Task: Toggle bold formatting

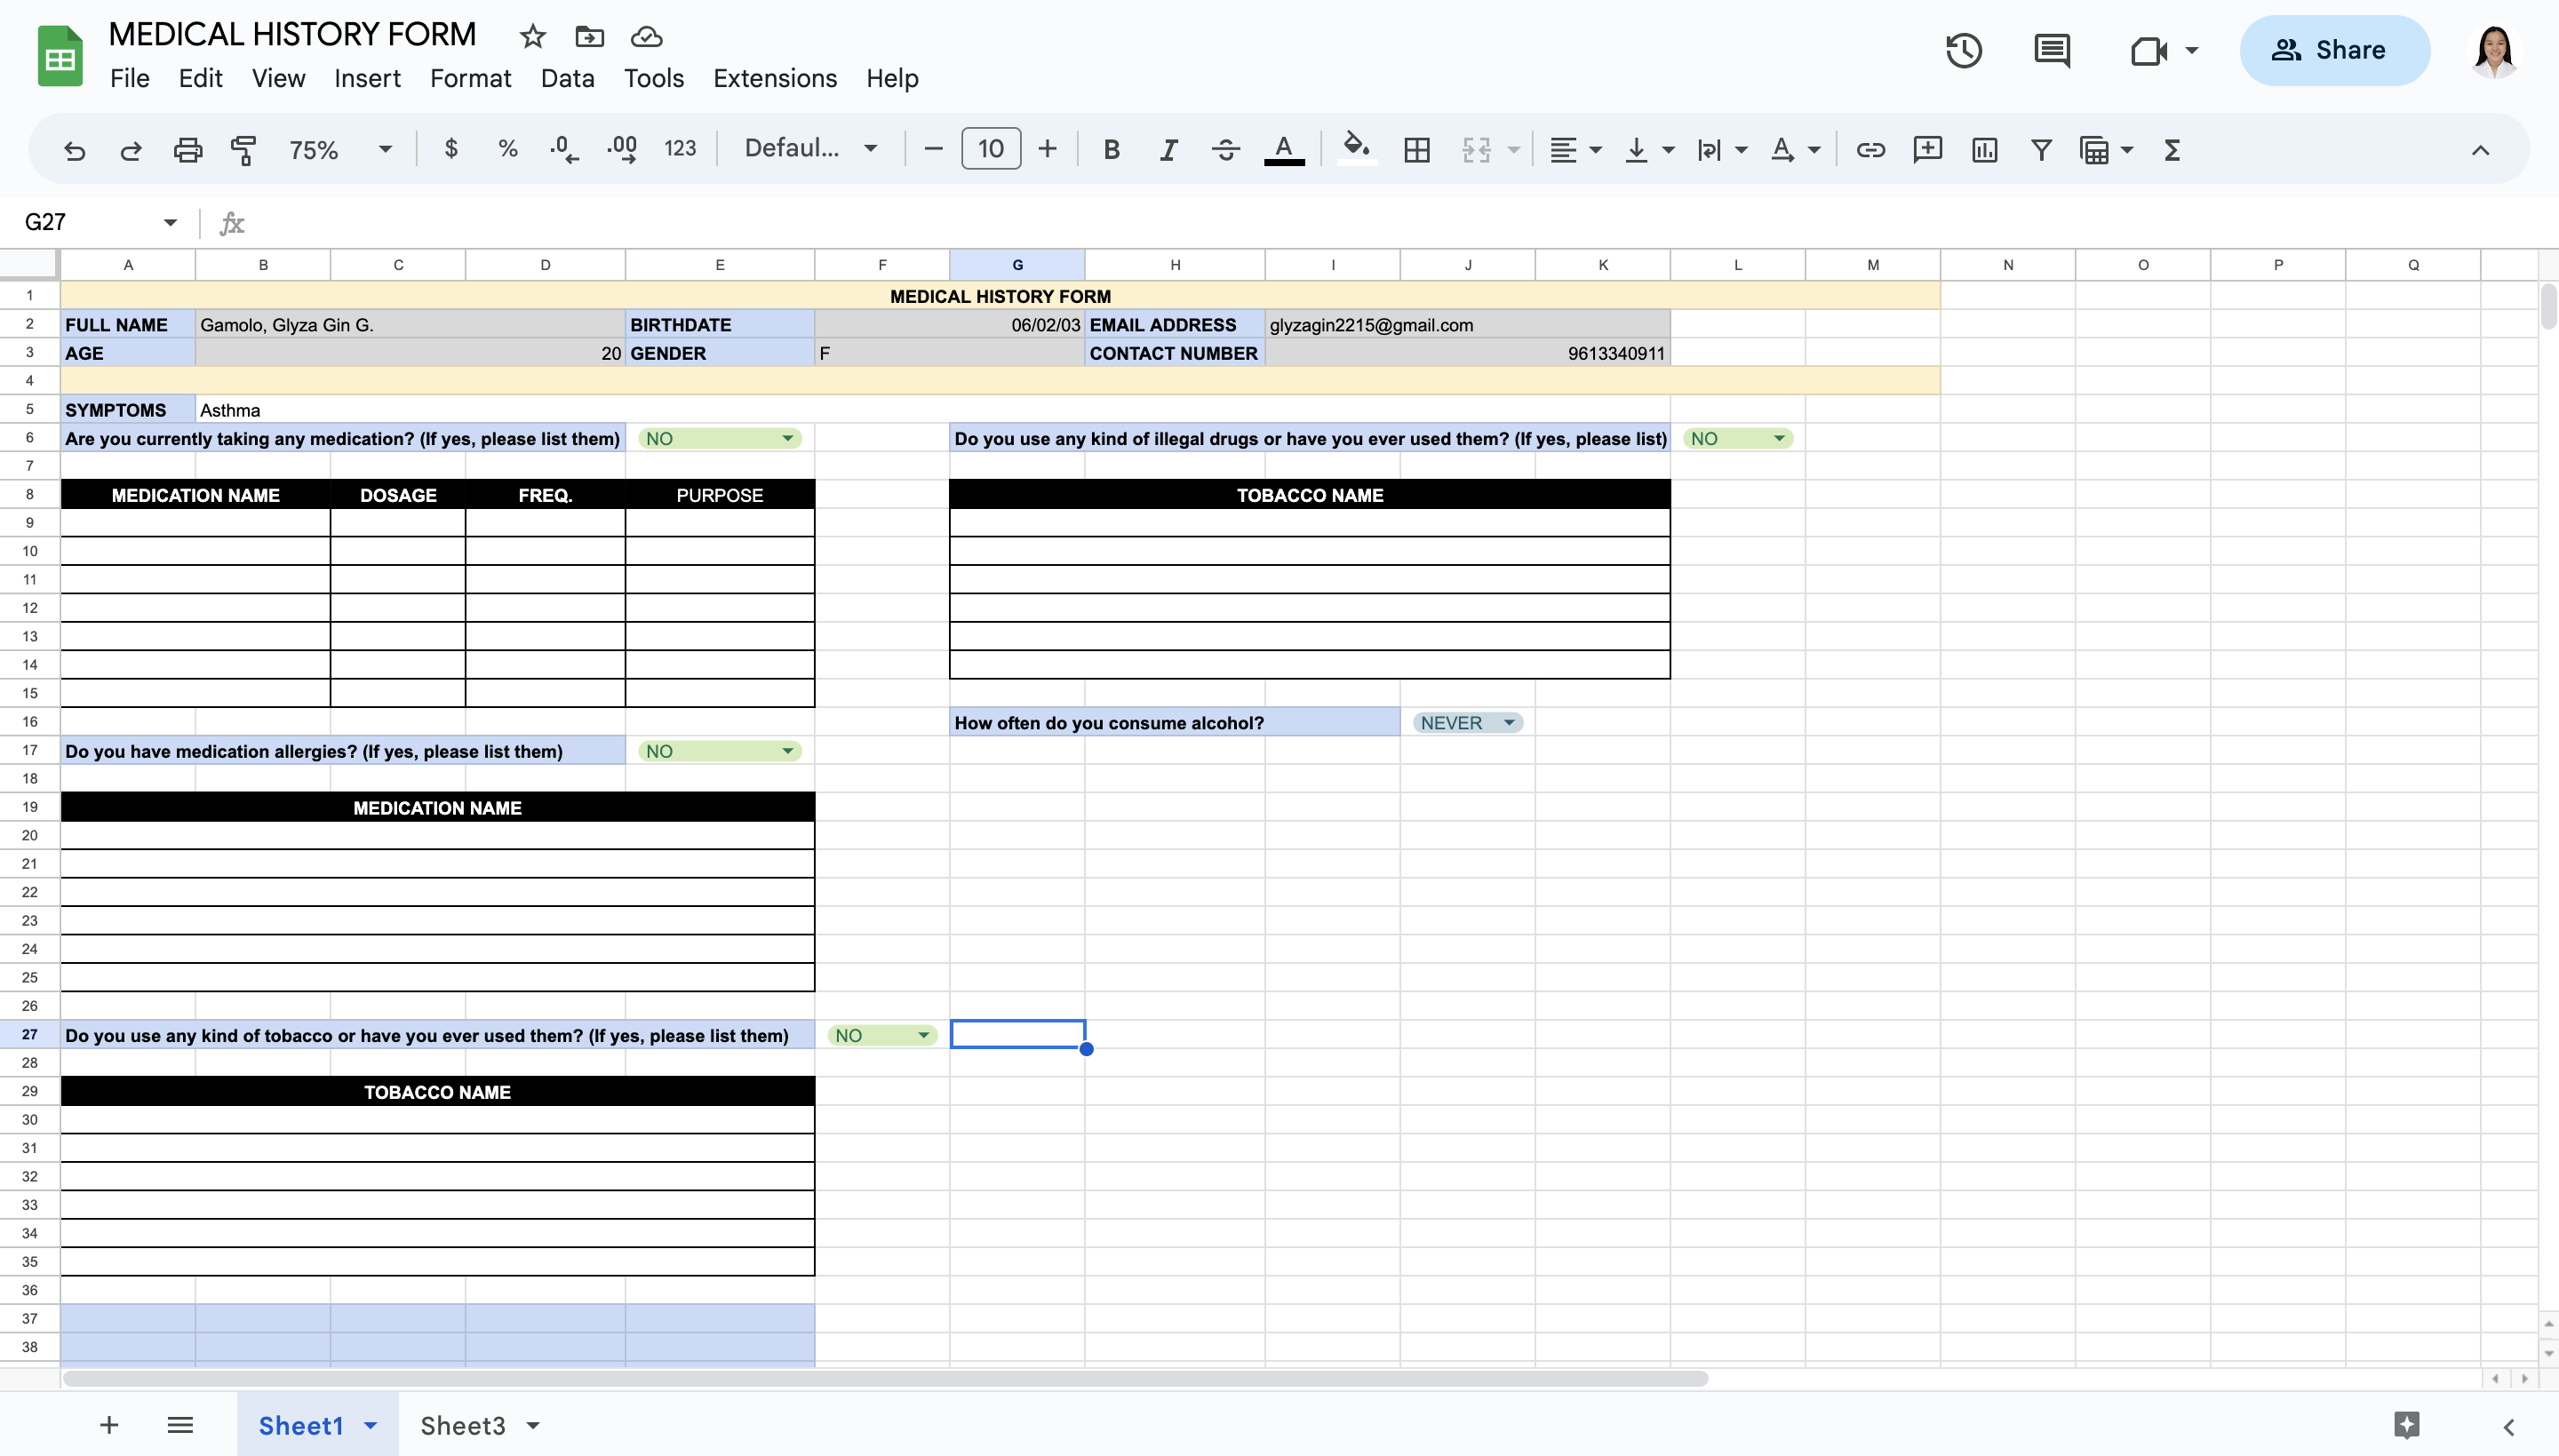Action: (x=1111, y=150)
